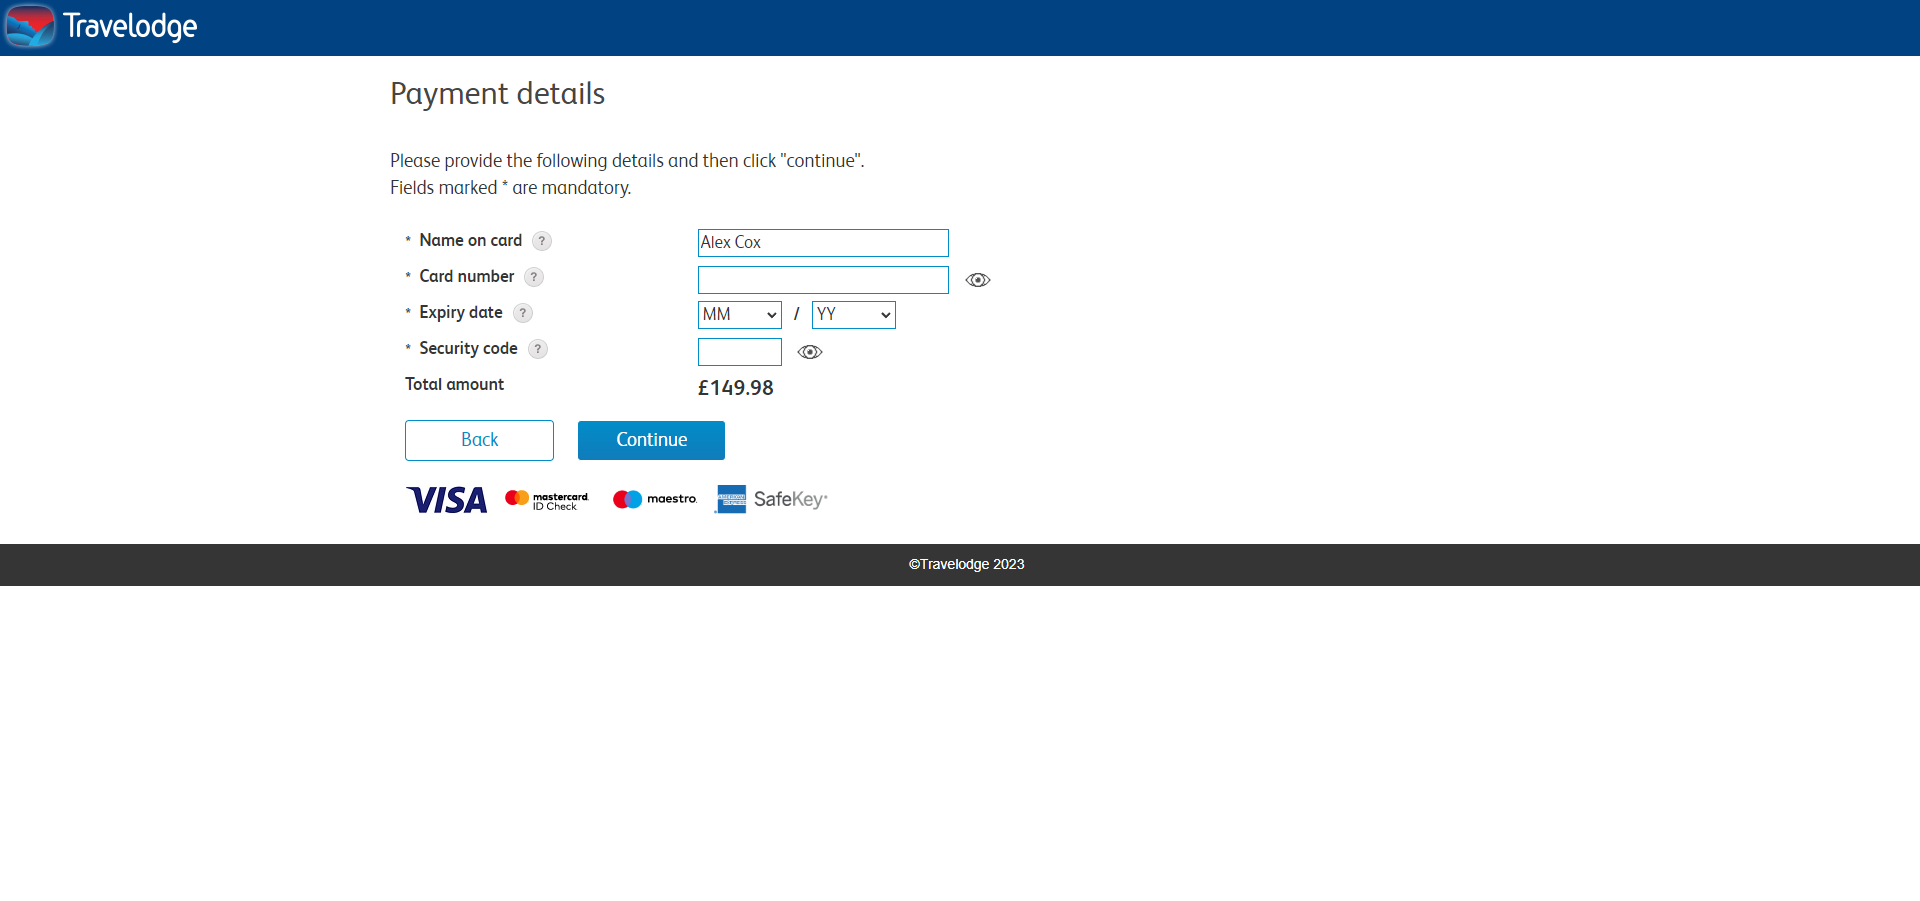The image size is (1920, 901).
Task: Click the Travelodge logo in the header
Action: click(x=101, y=26)
